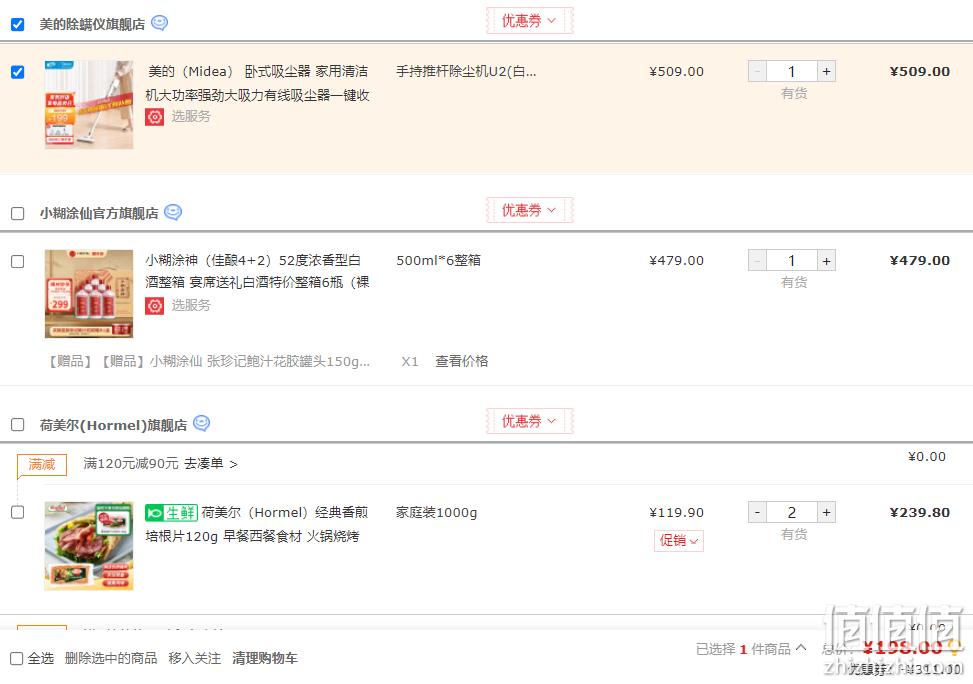The width and height of the screenshot is (973, 684).
Task: Decrease quantity of Hormel bacon
Action: (757, 513)
